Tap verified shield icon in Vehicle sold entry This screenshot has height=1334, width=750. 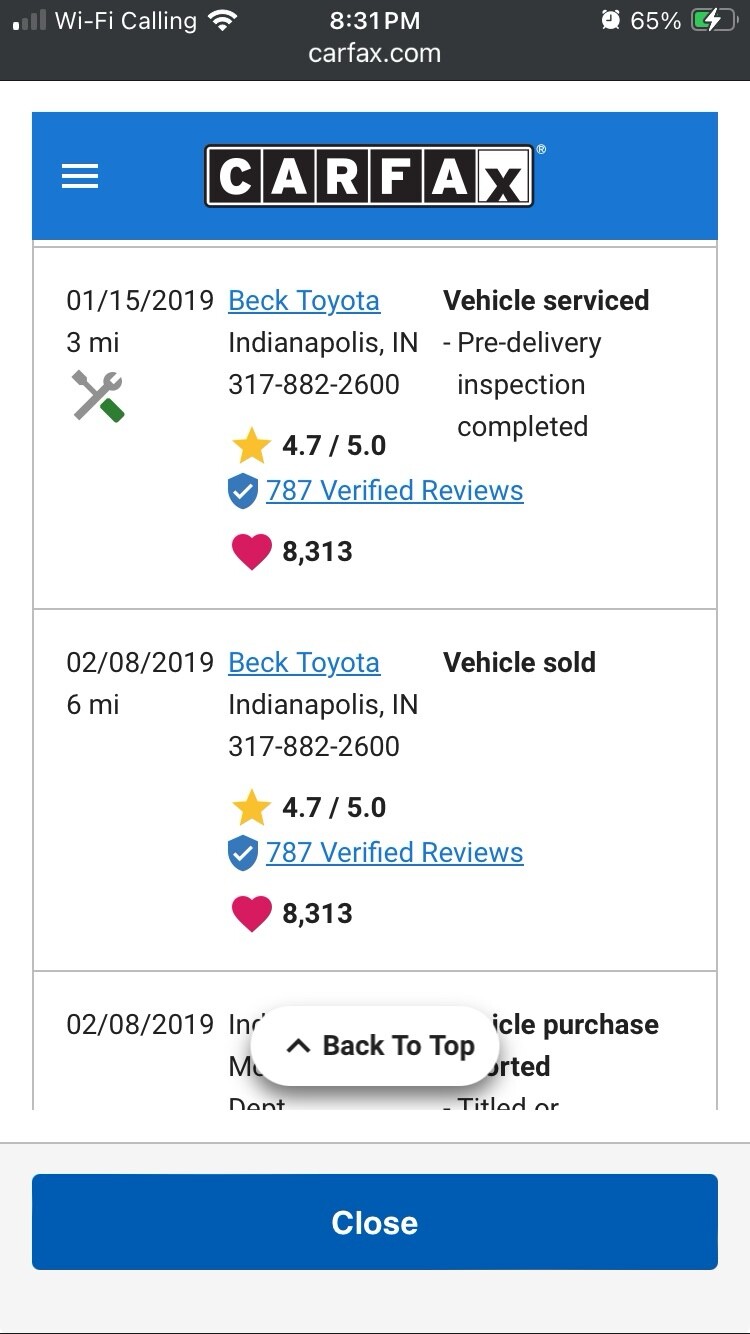point(243,853)
